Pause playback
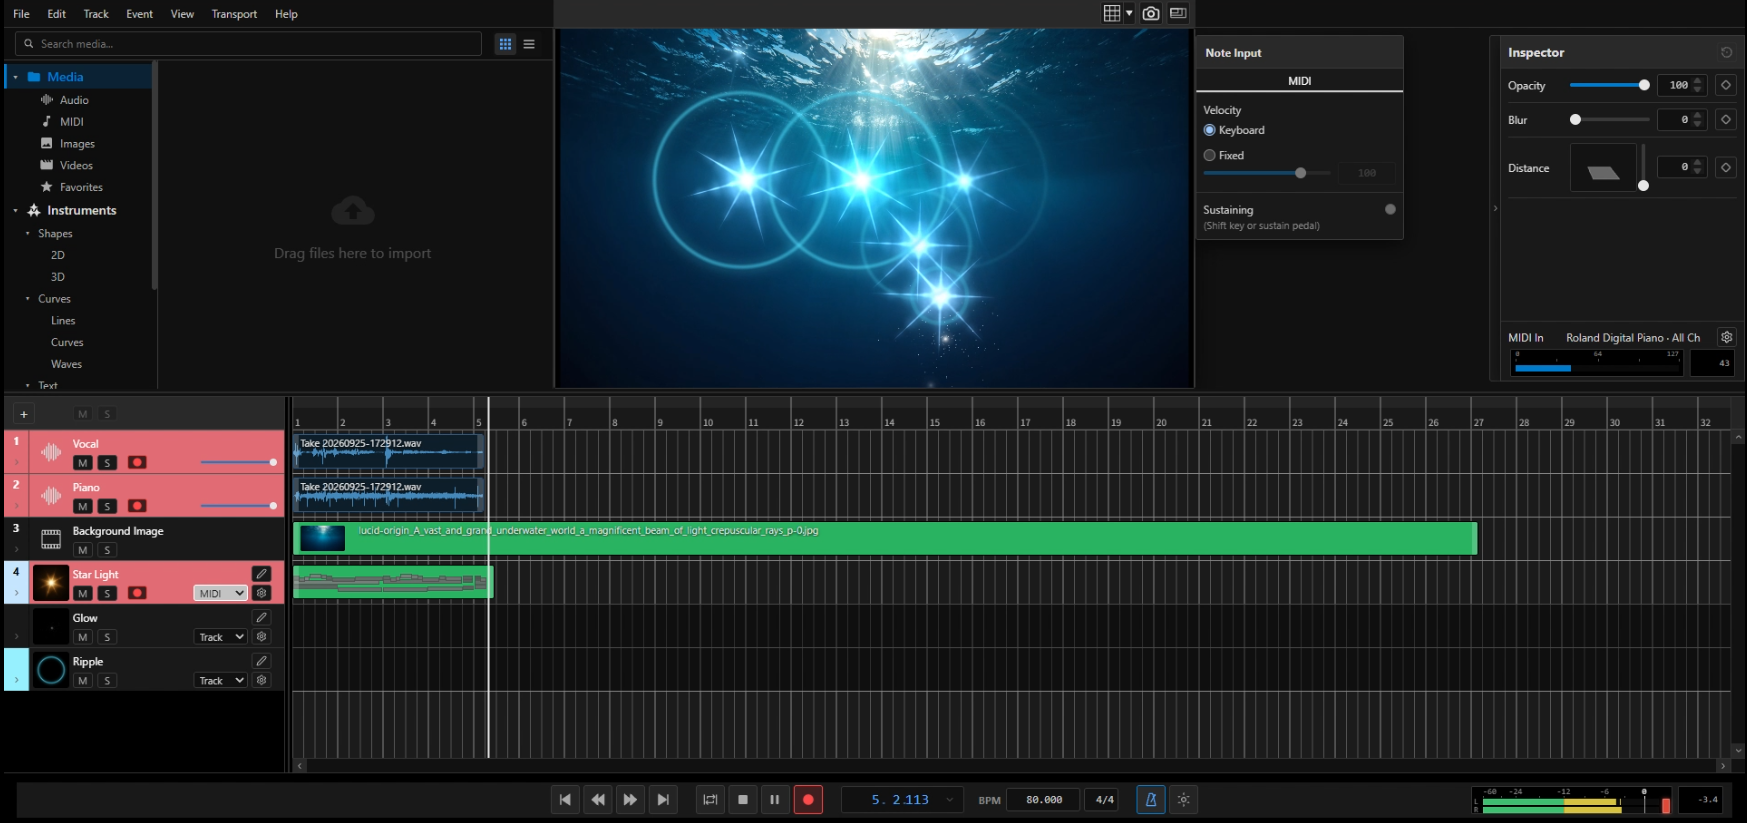The image size is (1747, 823). 774,799
